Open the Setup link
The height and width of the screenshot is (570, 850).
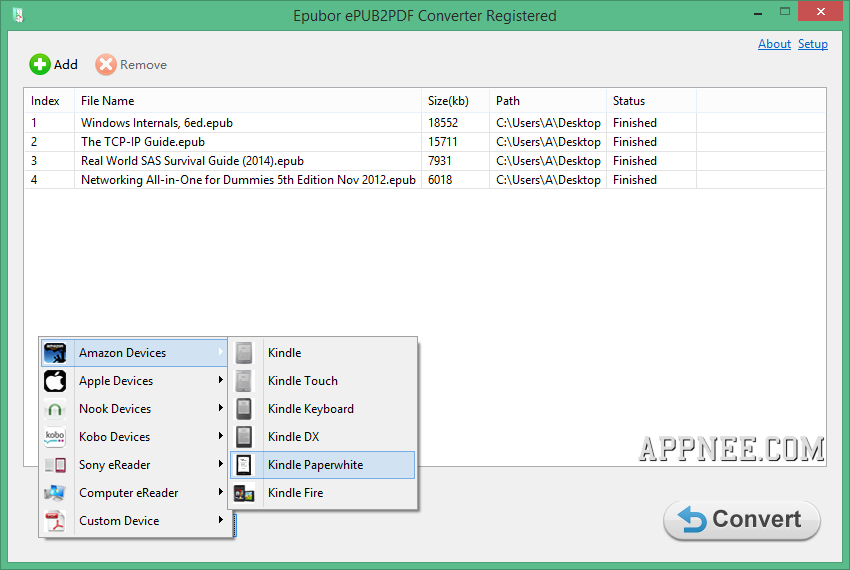pos(813,44)
